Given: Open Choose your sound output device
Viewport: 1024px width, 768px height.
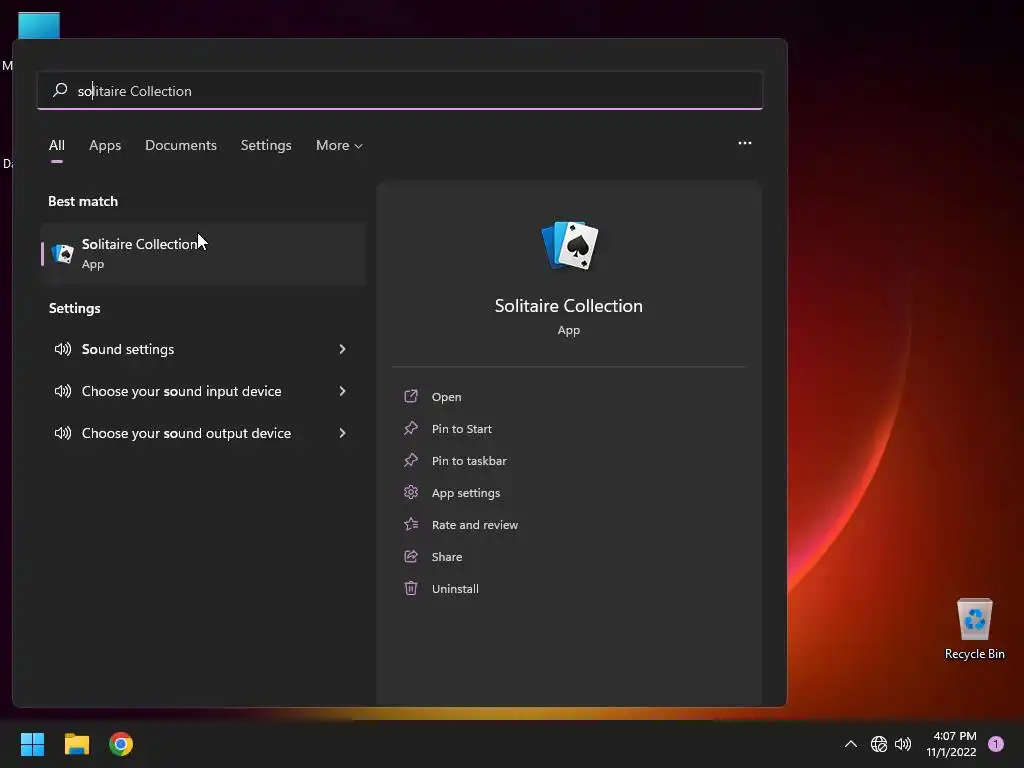Looking at the screenshot, I should coord(203,433).
